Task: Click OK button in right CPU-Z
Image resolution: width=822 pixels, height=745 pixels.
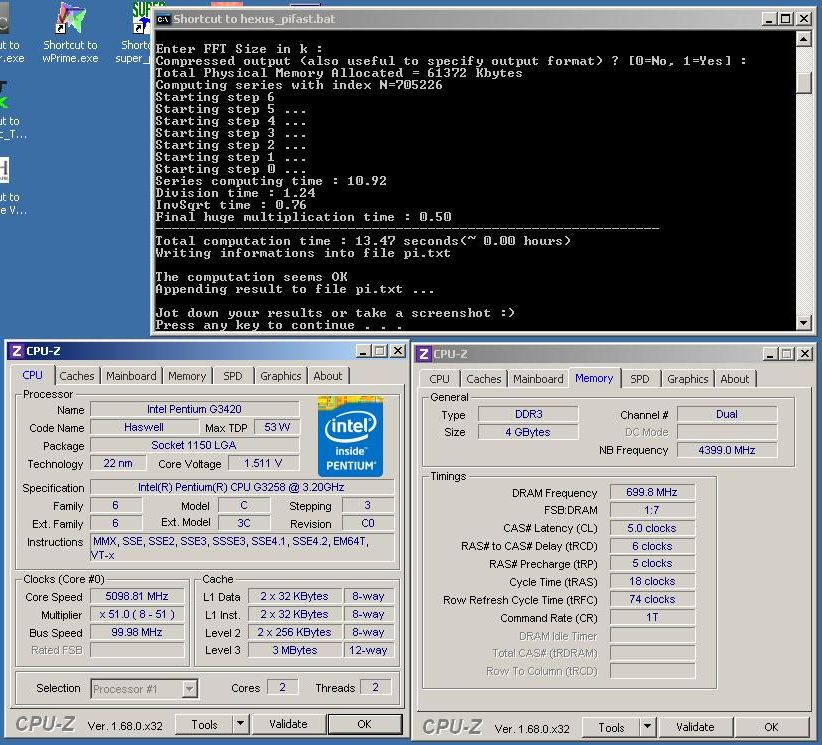Action: (x=771, y=727)
